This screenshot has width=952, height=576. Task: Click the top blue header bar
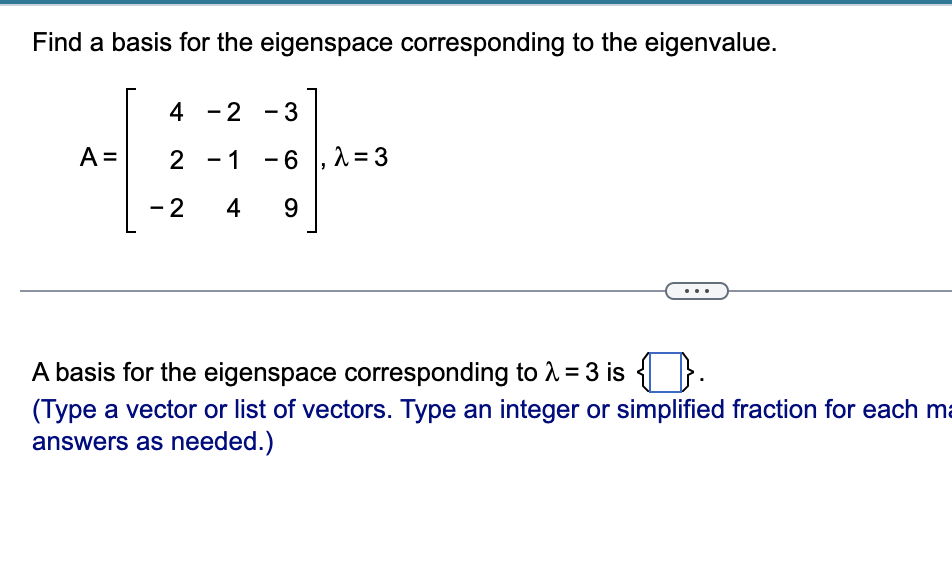pyautogui.click(x=476, y=4)
